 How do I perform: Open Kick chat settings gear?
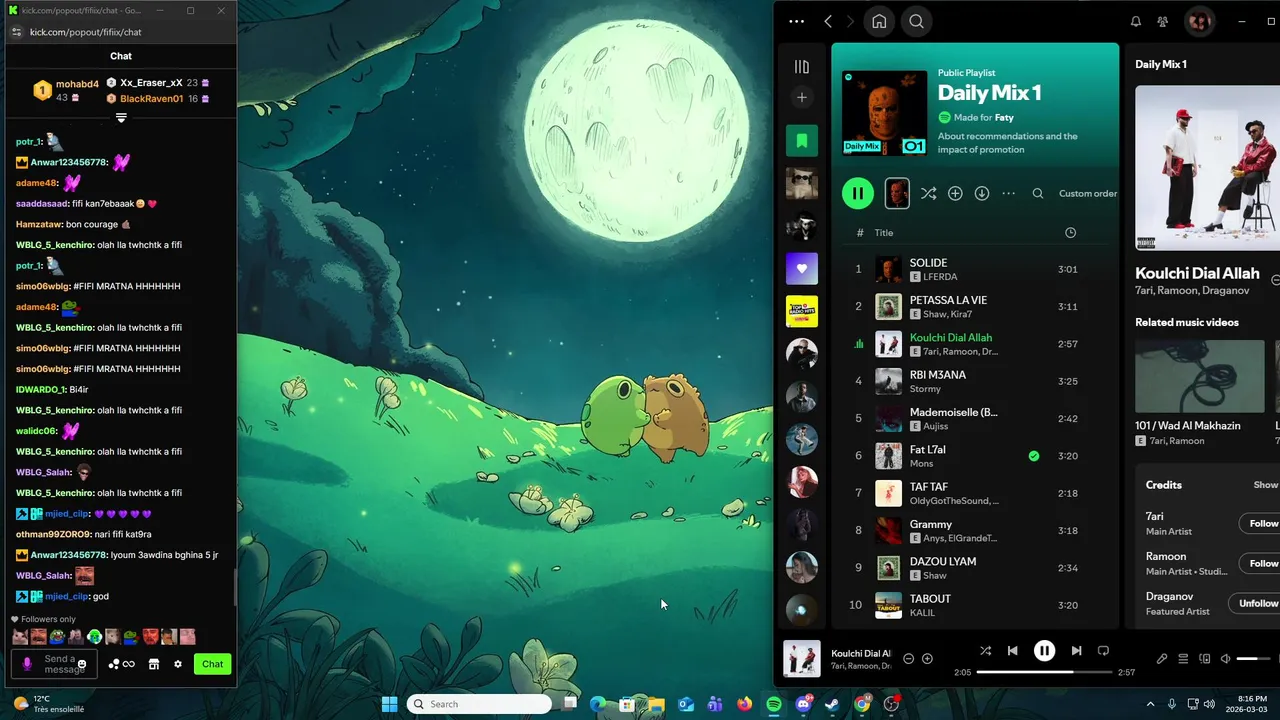click(x=178, y=664)
